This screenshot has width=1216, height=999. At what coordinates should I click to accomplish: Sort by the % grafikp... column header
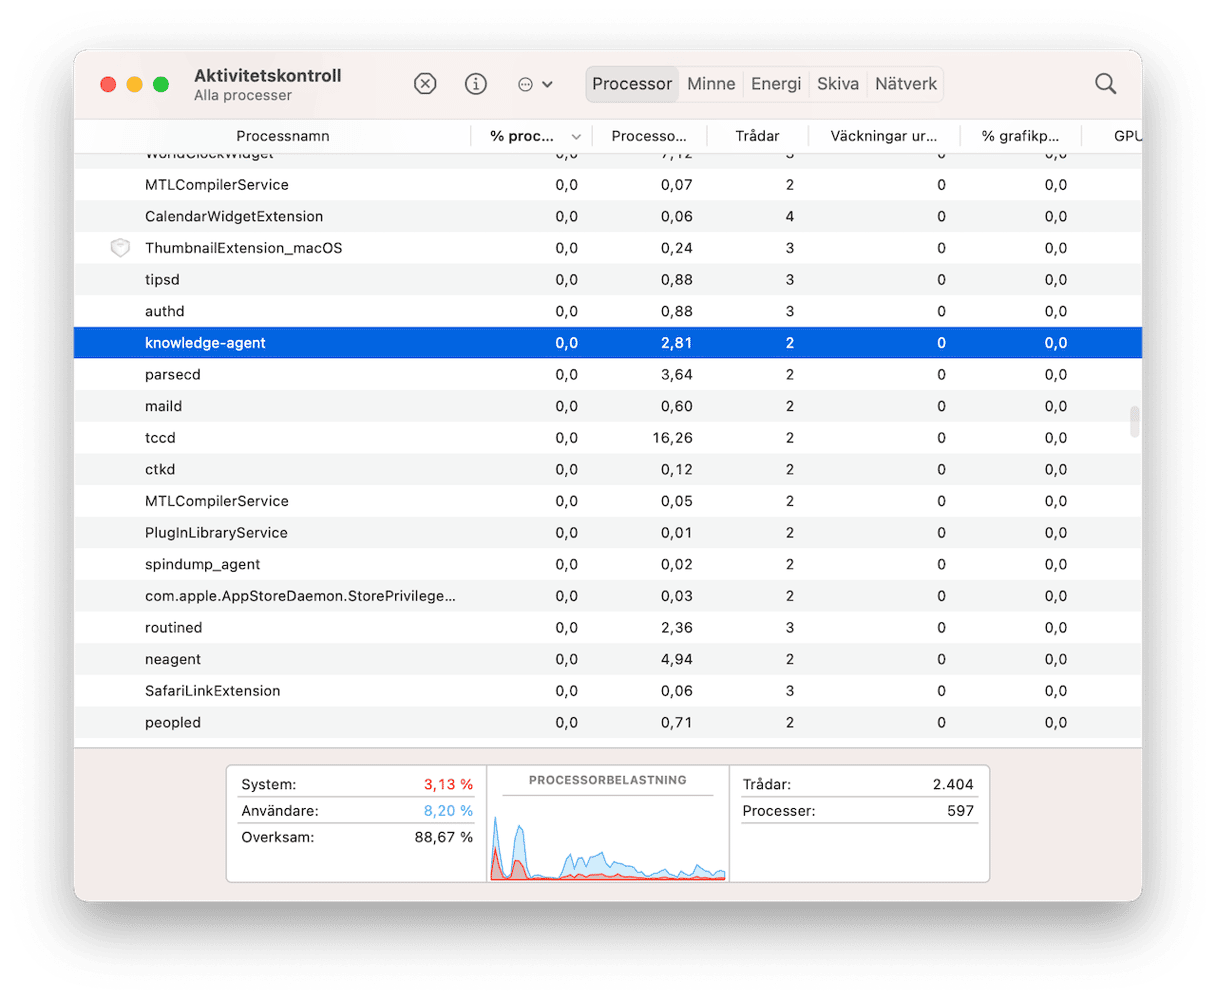[1020, 136]
